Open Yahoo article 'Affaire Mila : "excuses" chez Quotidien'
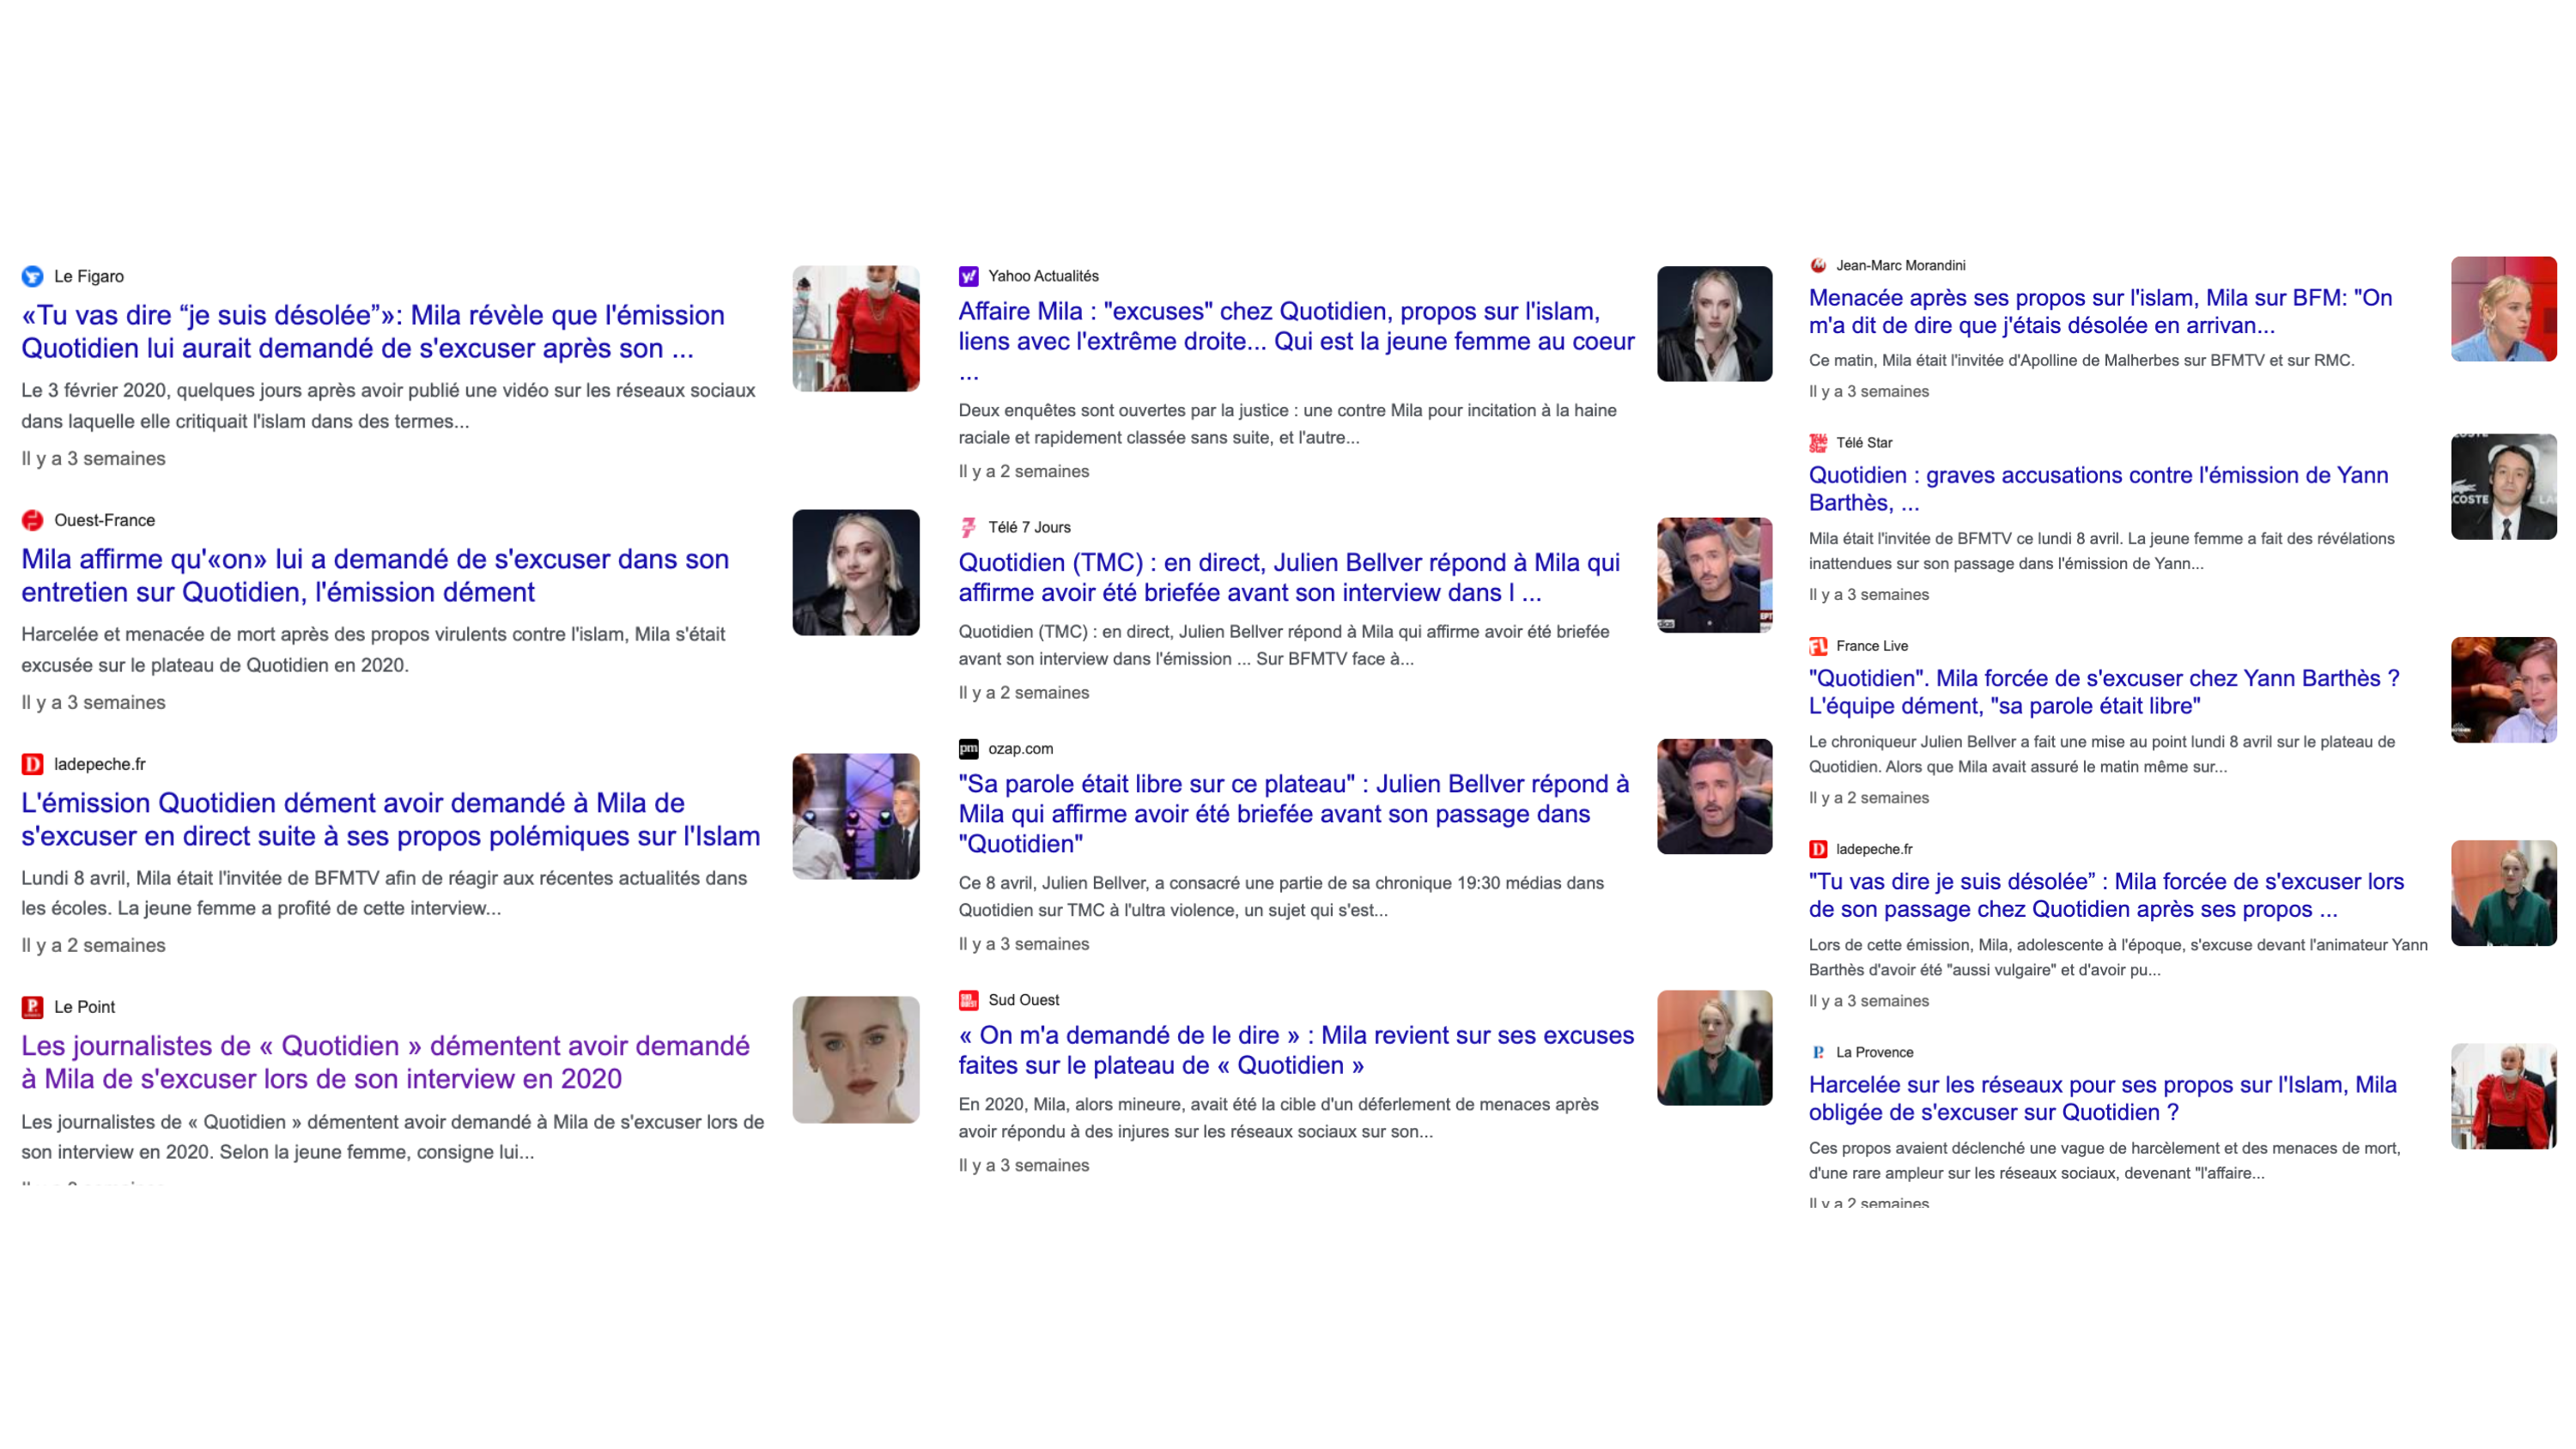This screenshot has height=1449, width=2576. pos(1296,341)
